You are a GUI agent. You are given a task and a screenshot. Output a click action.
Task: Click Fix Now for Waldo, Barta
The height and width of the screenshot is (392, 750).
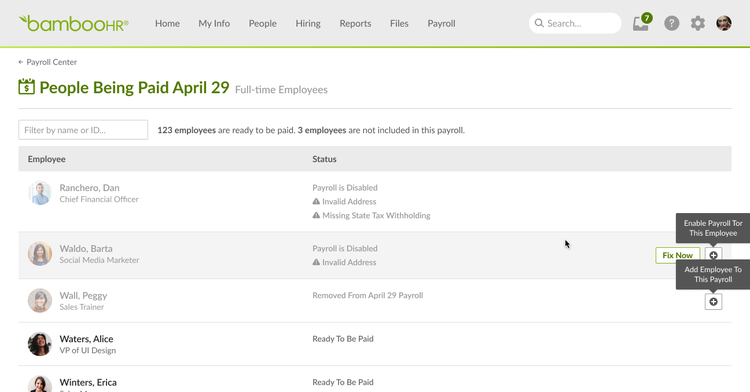(x=677, y=255)
